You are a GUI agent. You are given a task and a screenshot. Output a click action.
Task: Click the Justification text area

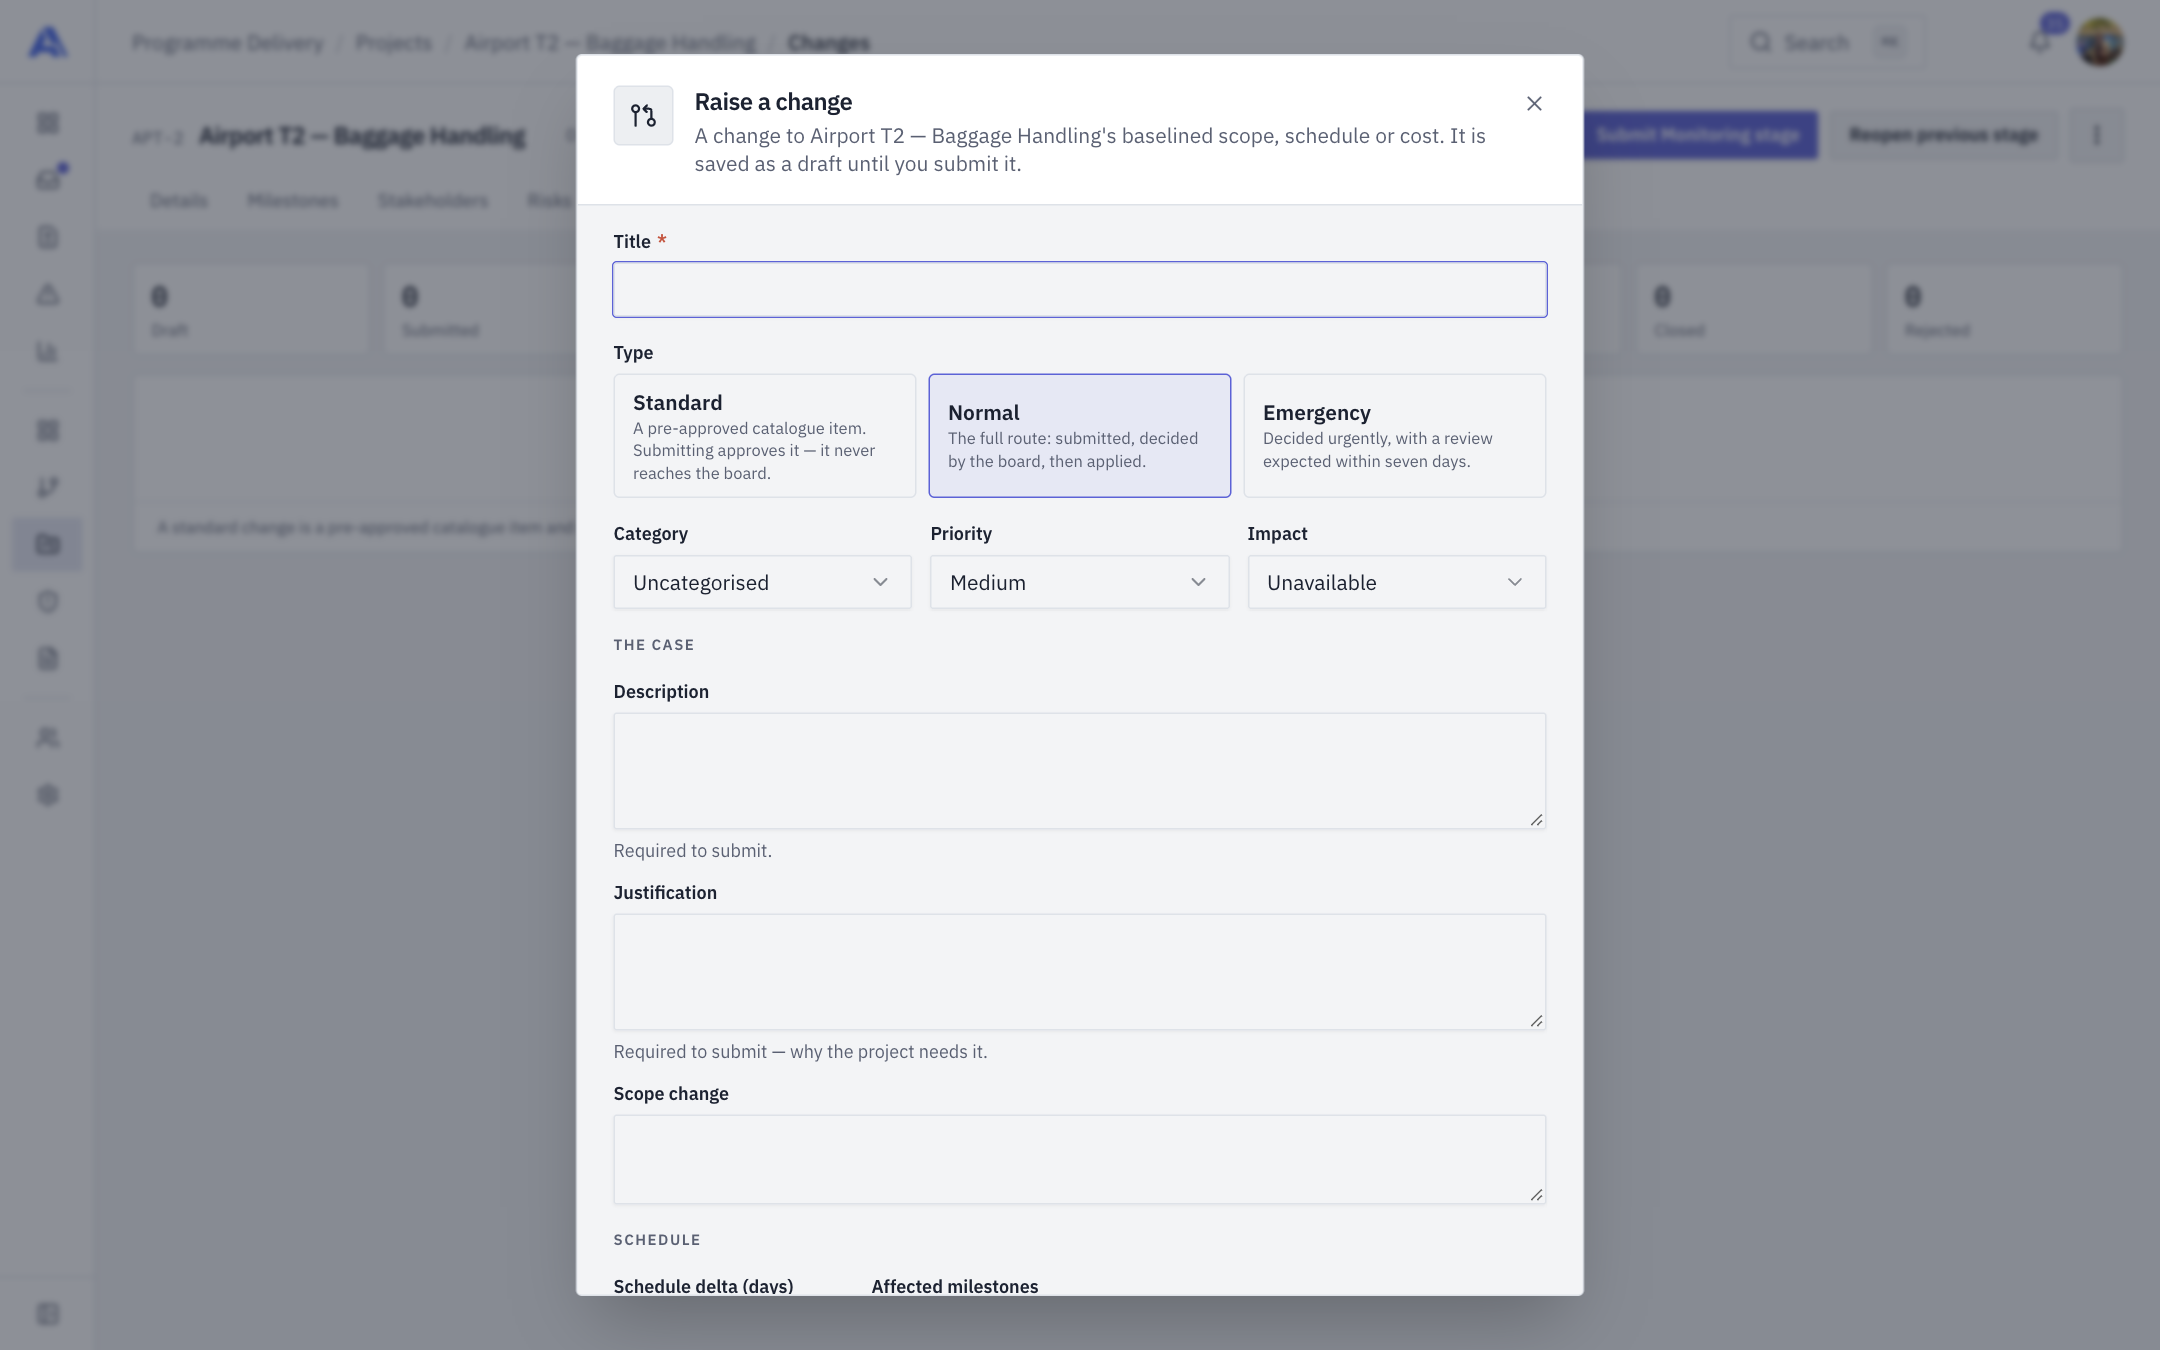click(x=1080, y=972)
